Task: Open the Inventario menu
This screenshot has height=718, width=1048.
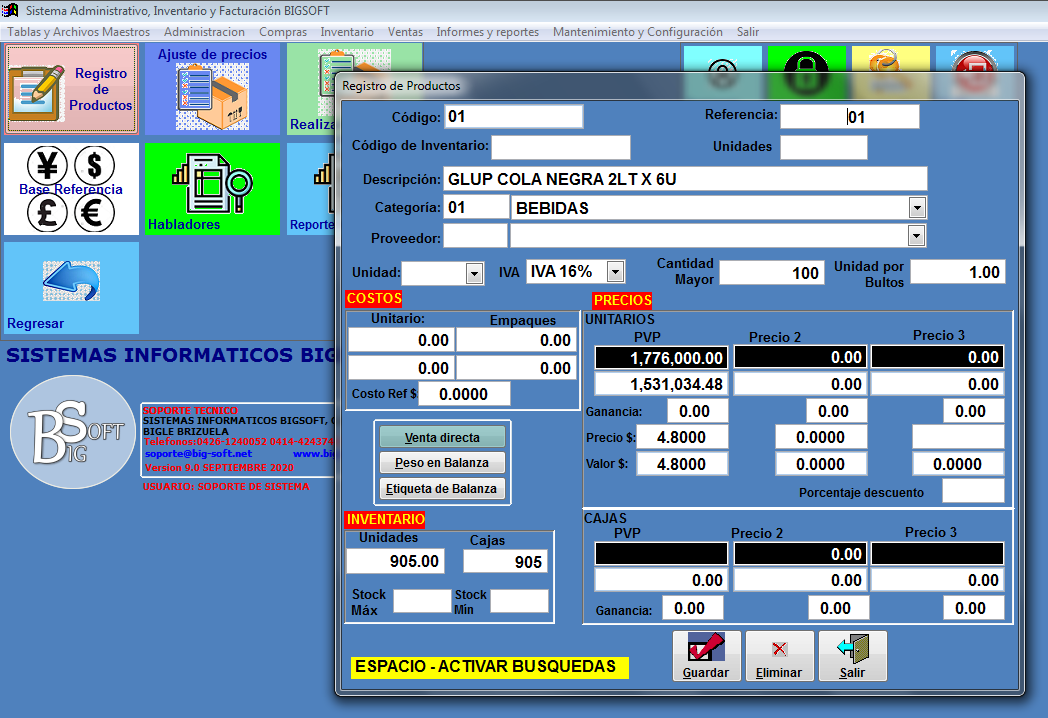Action: [347, 32]
